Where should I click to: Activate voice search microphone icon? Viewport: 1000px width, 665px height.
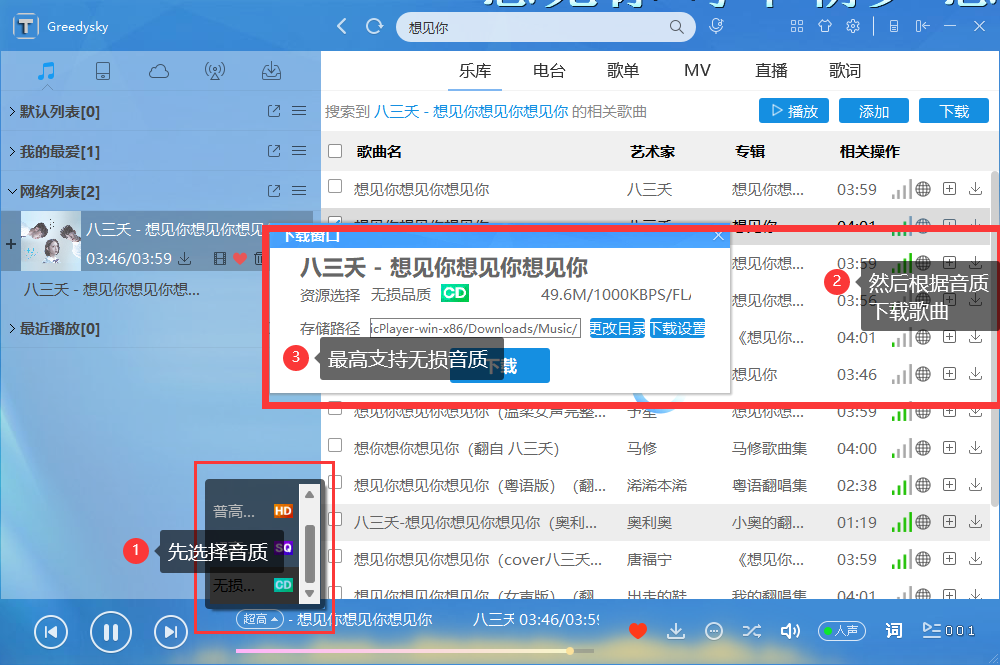(716, 26)
